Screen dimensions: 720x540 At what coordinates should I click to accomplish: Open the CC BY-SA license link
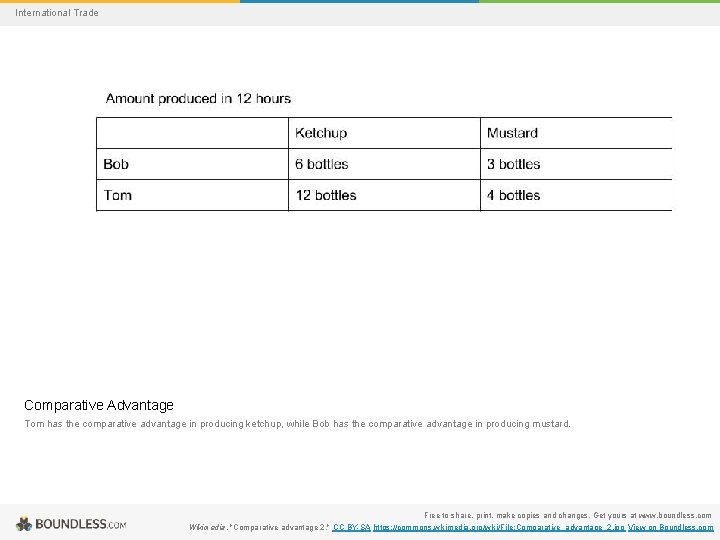[351, 527]
